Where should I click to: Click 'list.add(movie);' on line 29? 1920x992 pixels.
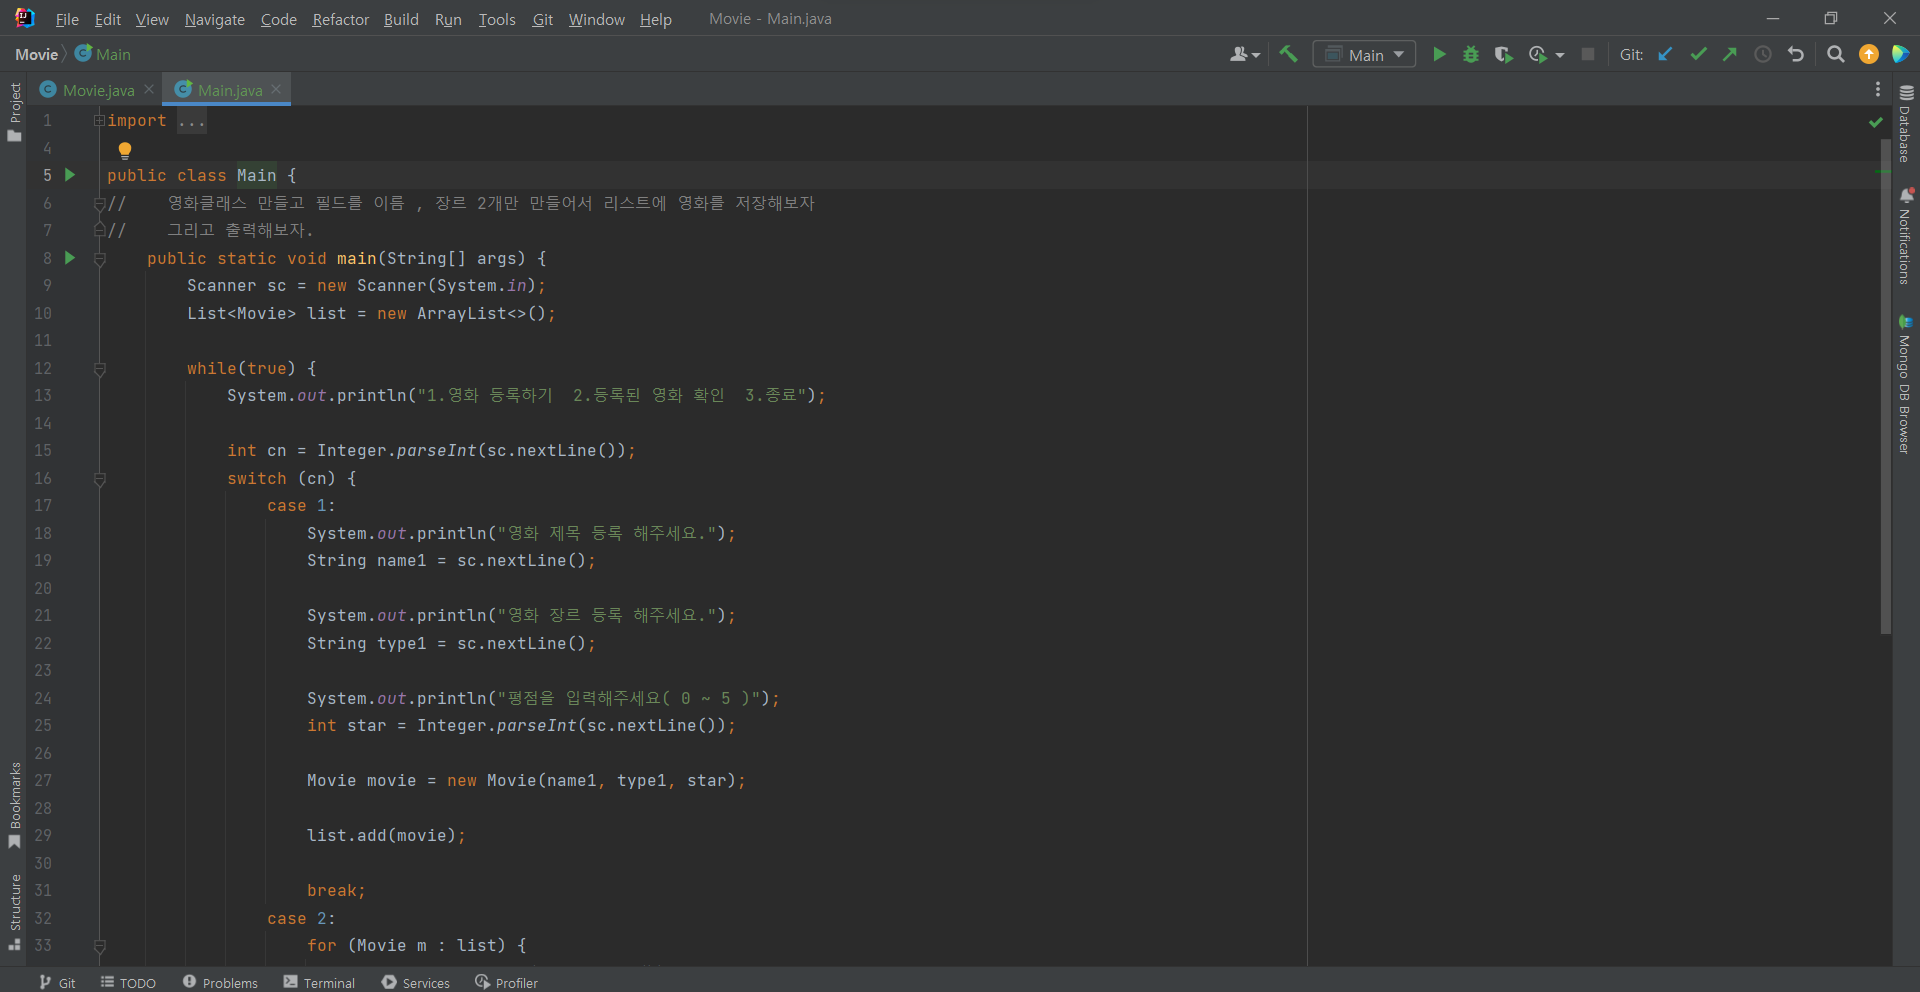pos(386,836)
